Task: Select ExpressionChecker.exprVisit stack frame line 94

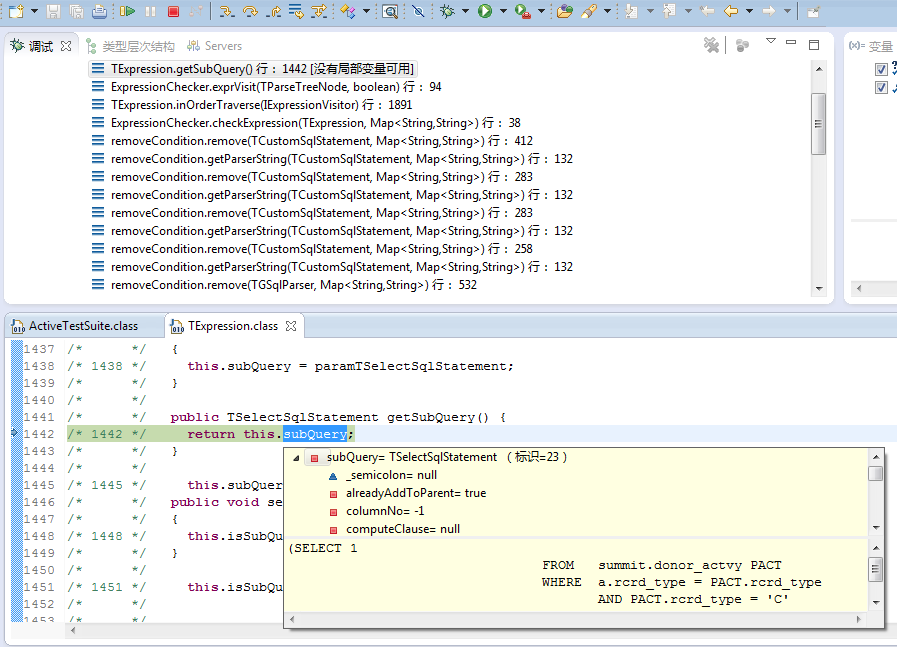Action: 276,87
